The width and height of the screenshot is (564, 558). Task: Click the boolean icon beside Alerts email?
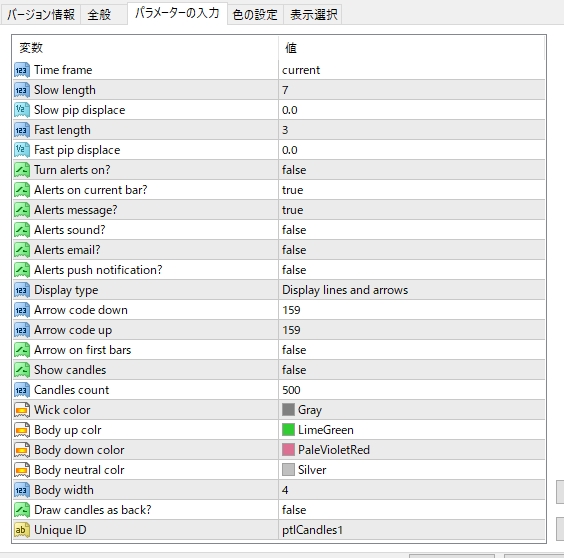[22, 250]
